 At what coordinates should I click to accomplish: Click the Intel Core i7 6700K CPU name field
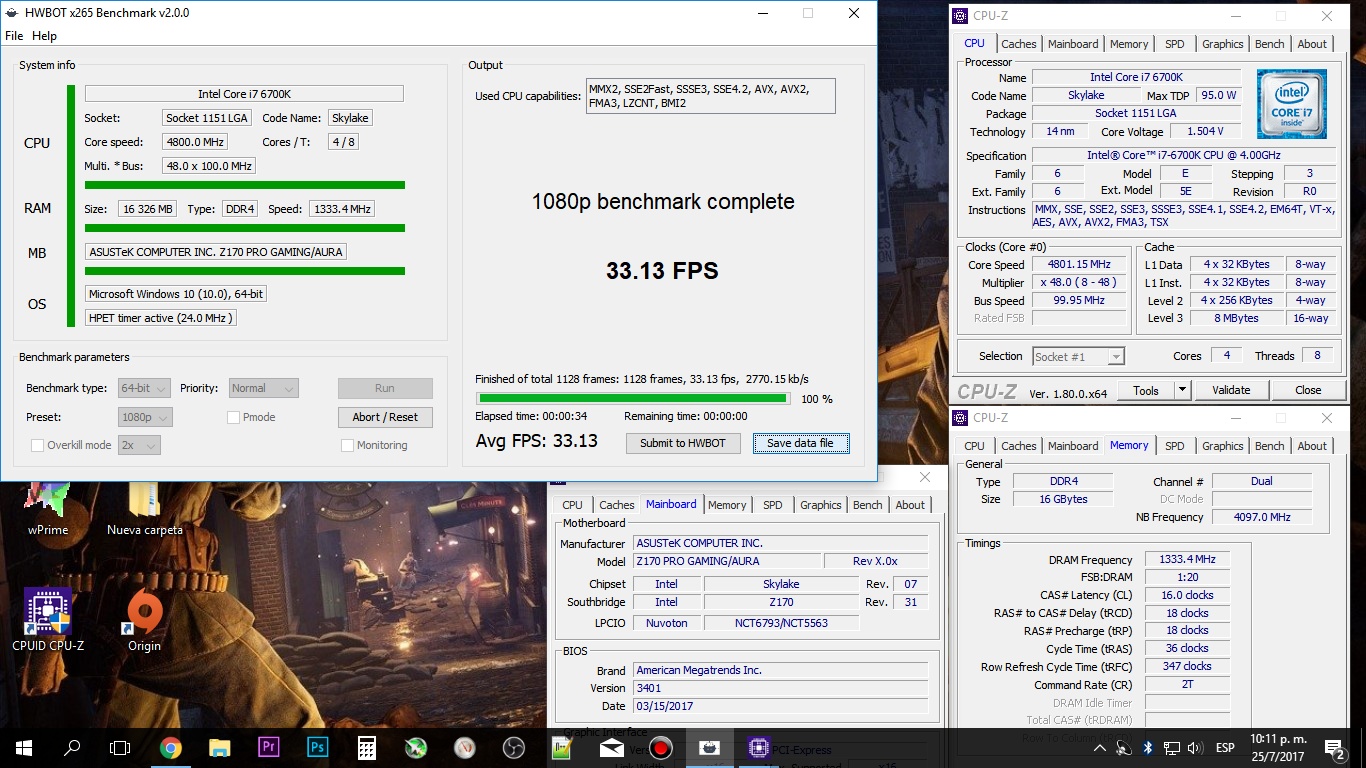(244, 94)
